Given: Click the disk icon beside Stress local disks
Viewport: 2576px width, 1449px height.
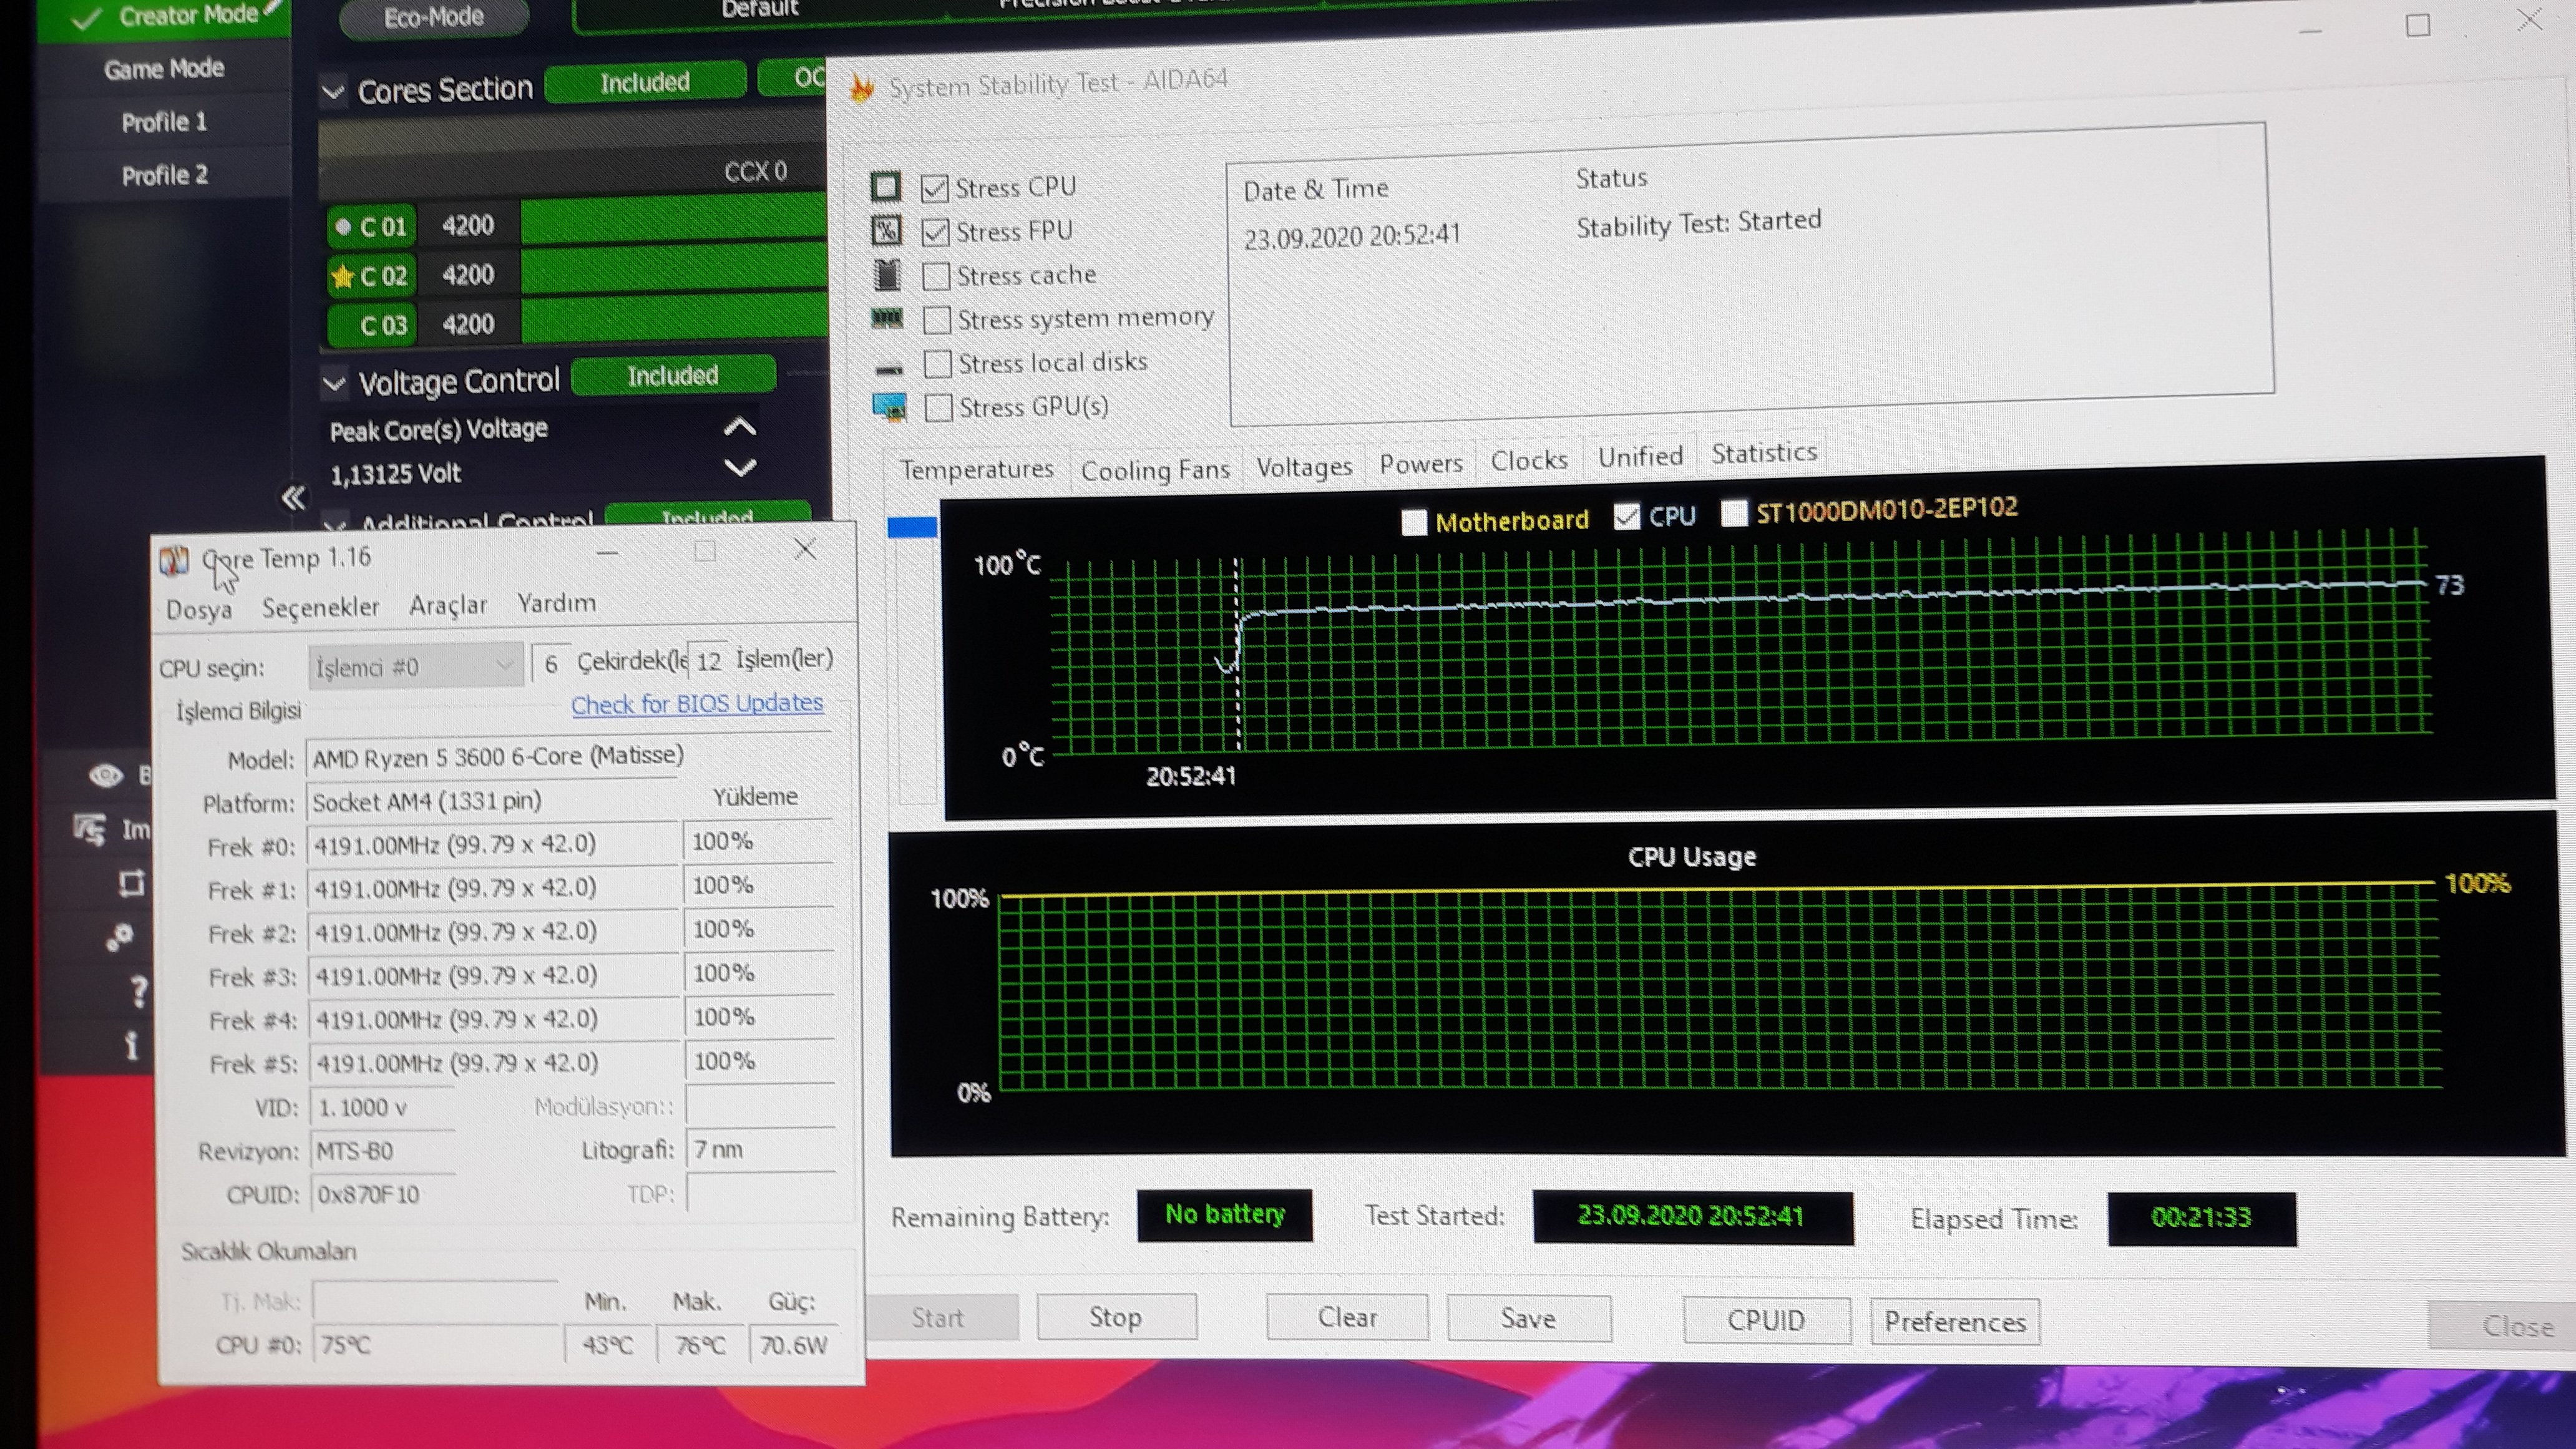Looking at the screenshot, I should 888,369.
